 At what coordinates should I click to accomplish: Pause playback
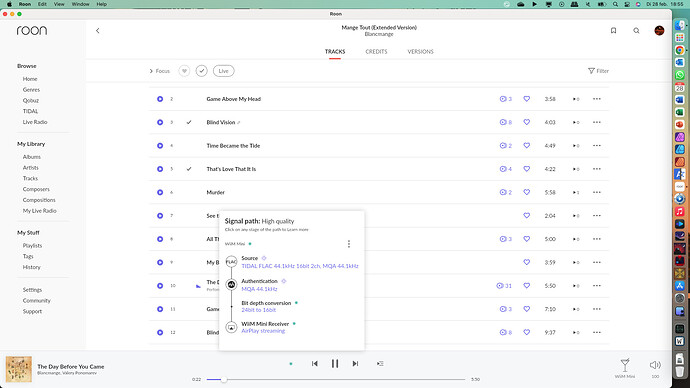coord(335,363)
